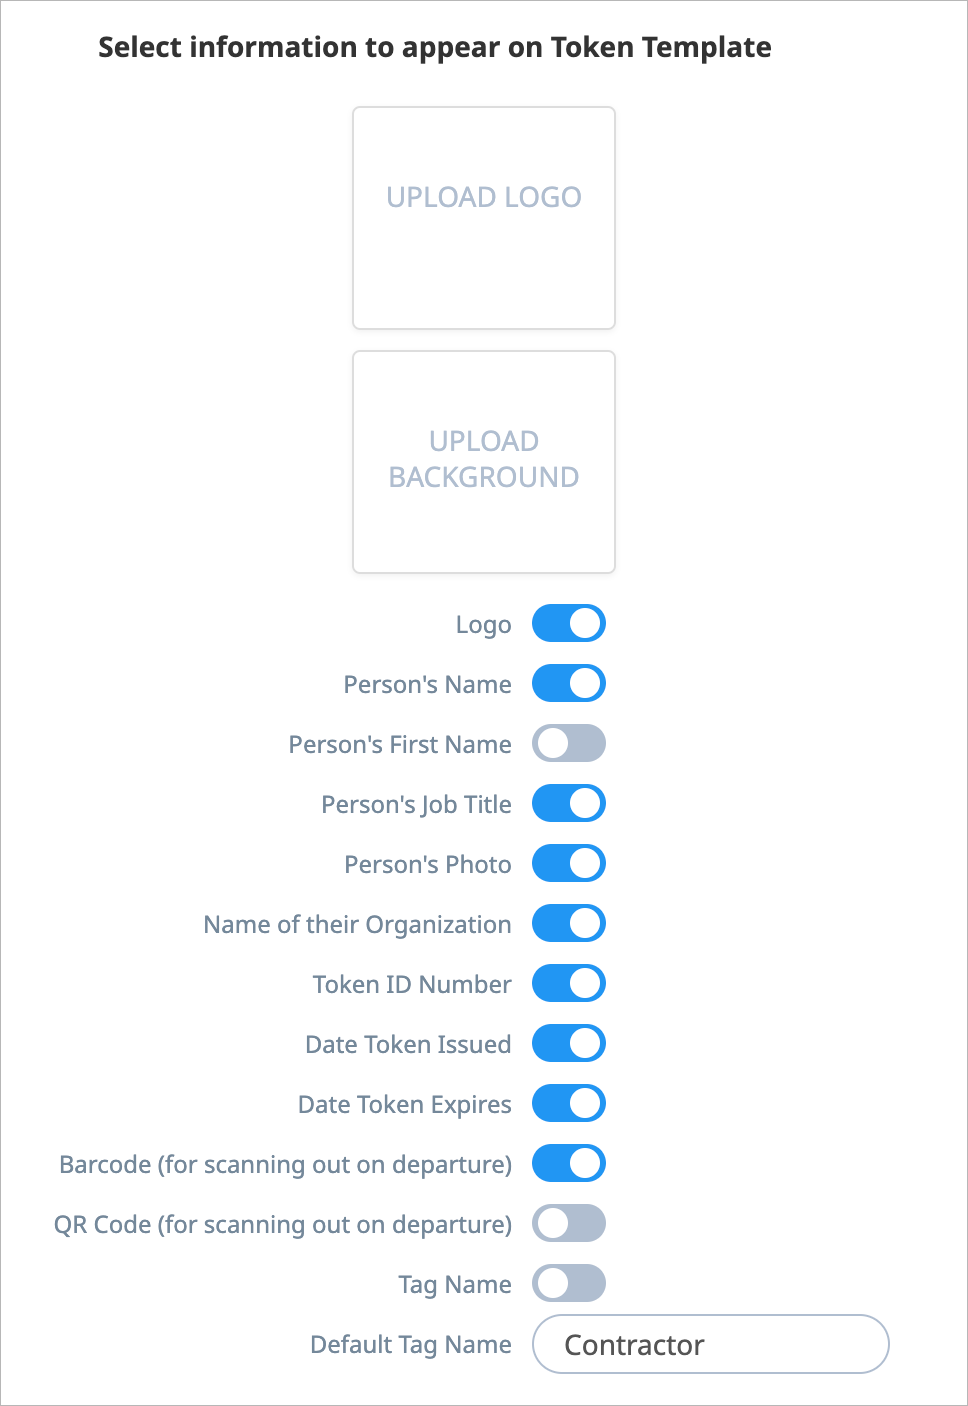Viewport: 968px width, 1406px height.
Task: Click the Token Template heading text
Action: (435, 47)
